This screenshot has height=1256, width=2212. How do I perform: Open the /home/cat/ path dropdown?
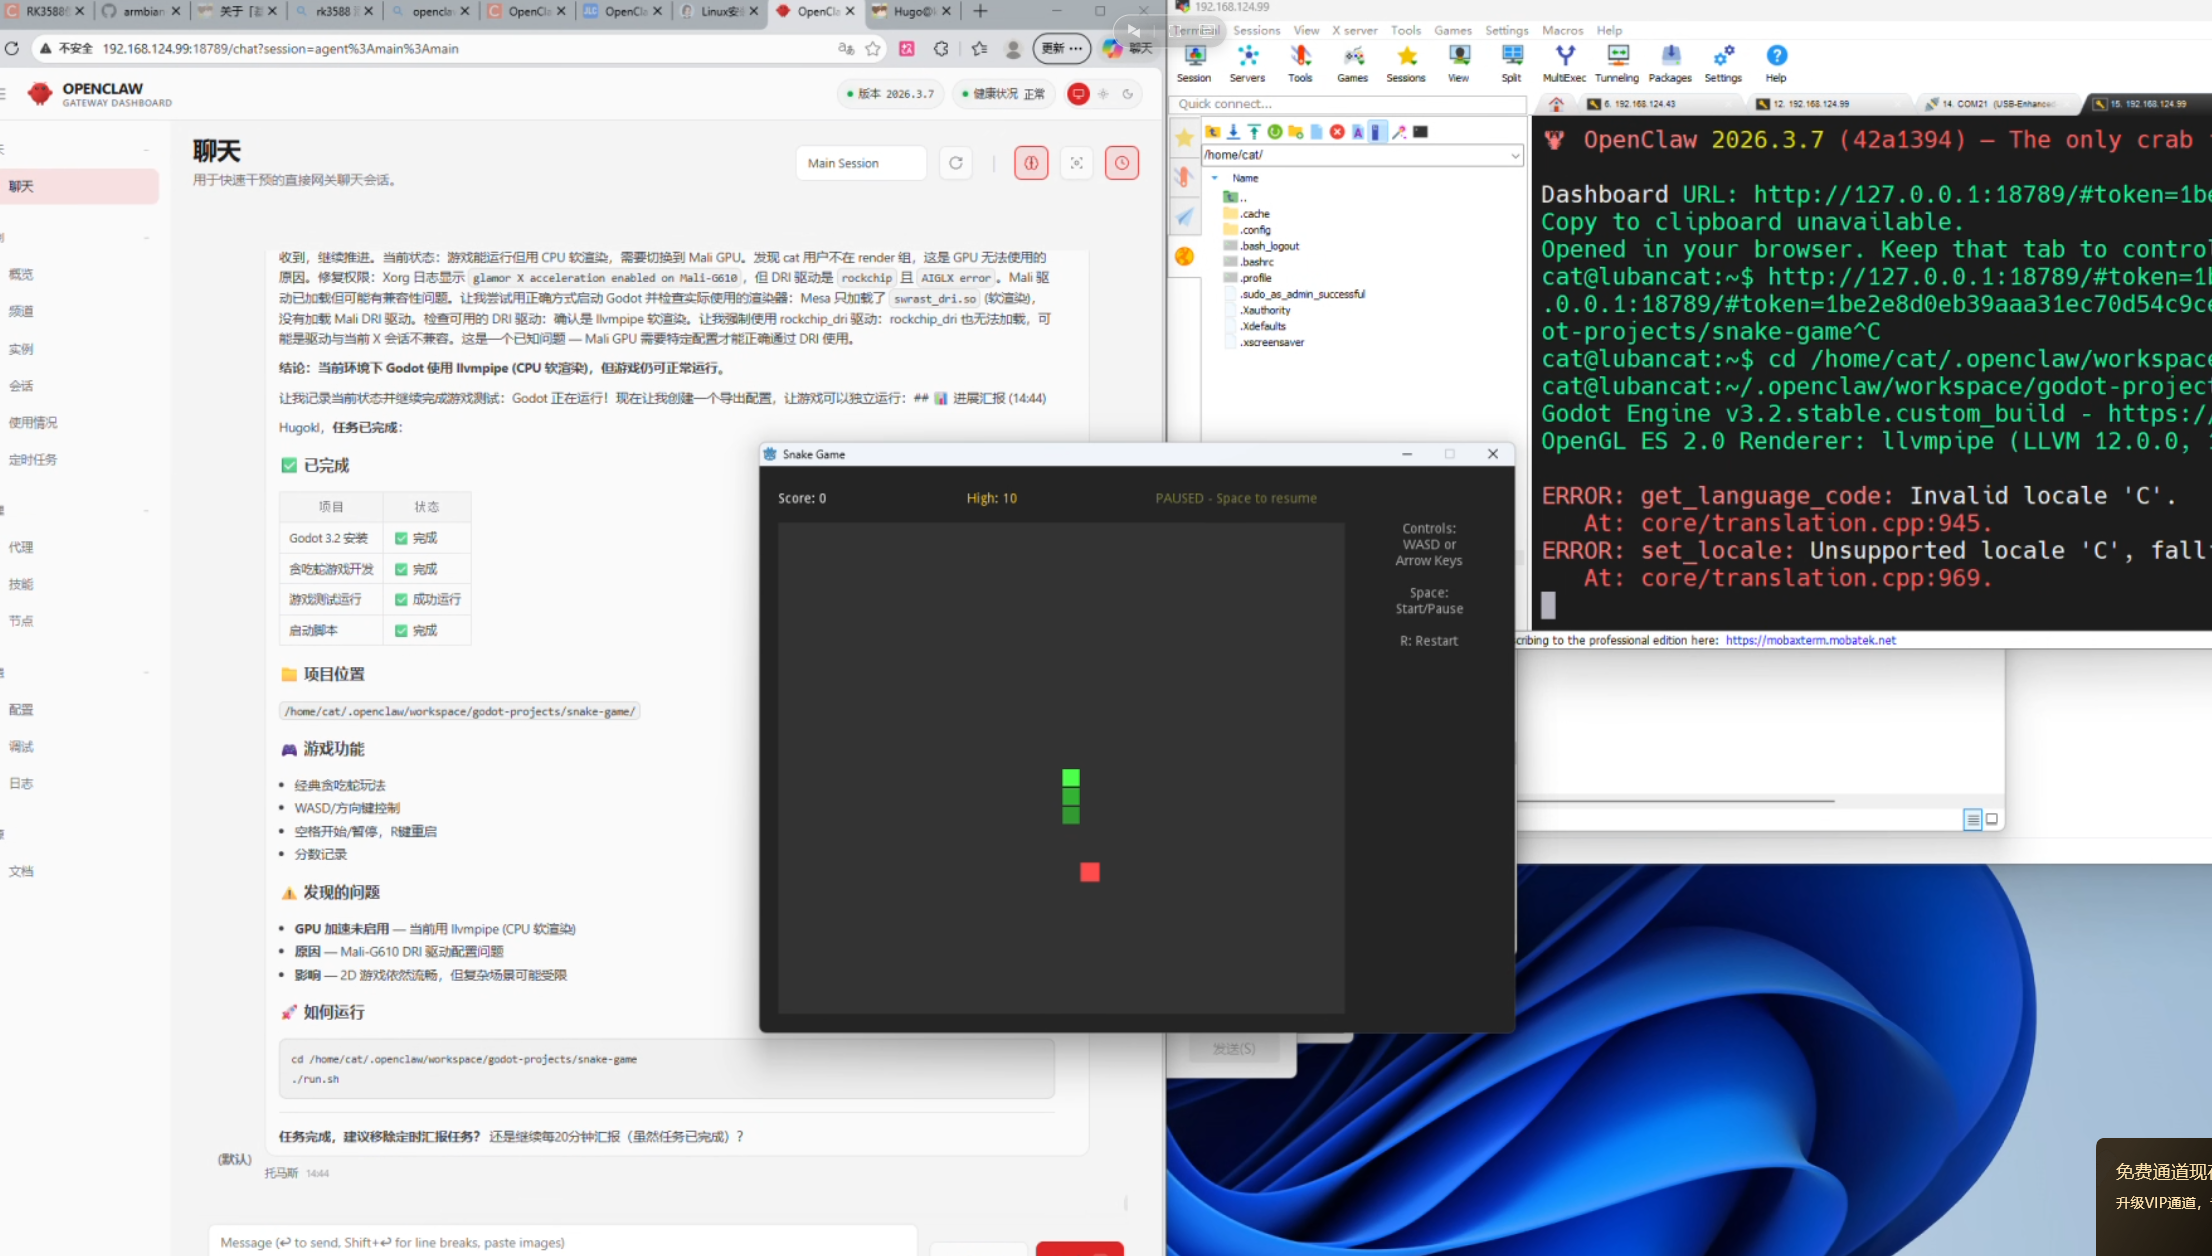point(1514,155)
